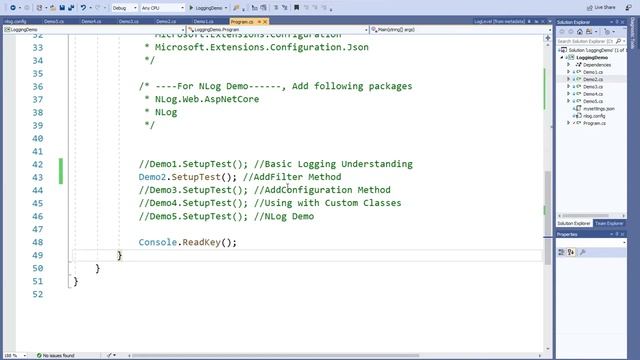640x360 pixels.
Task: Click the Undo toolbar icon
Action: [x=83, y=8]
